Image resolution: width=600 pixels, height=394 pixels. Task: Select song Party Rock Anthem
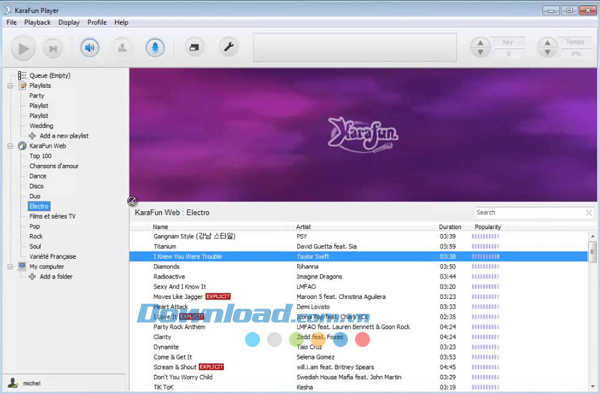[x=359, y=327]
